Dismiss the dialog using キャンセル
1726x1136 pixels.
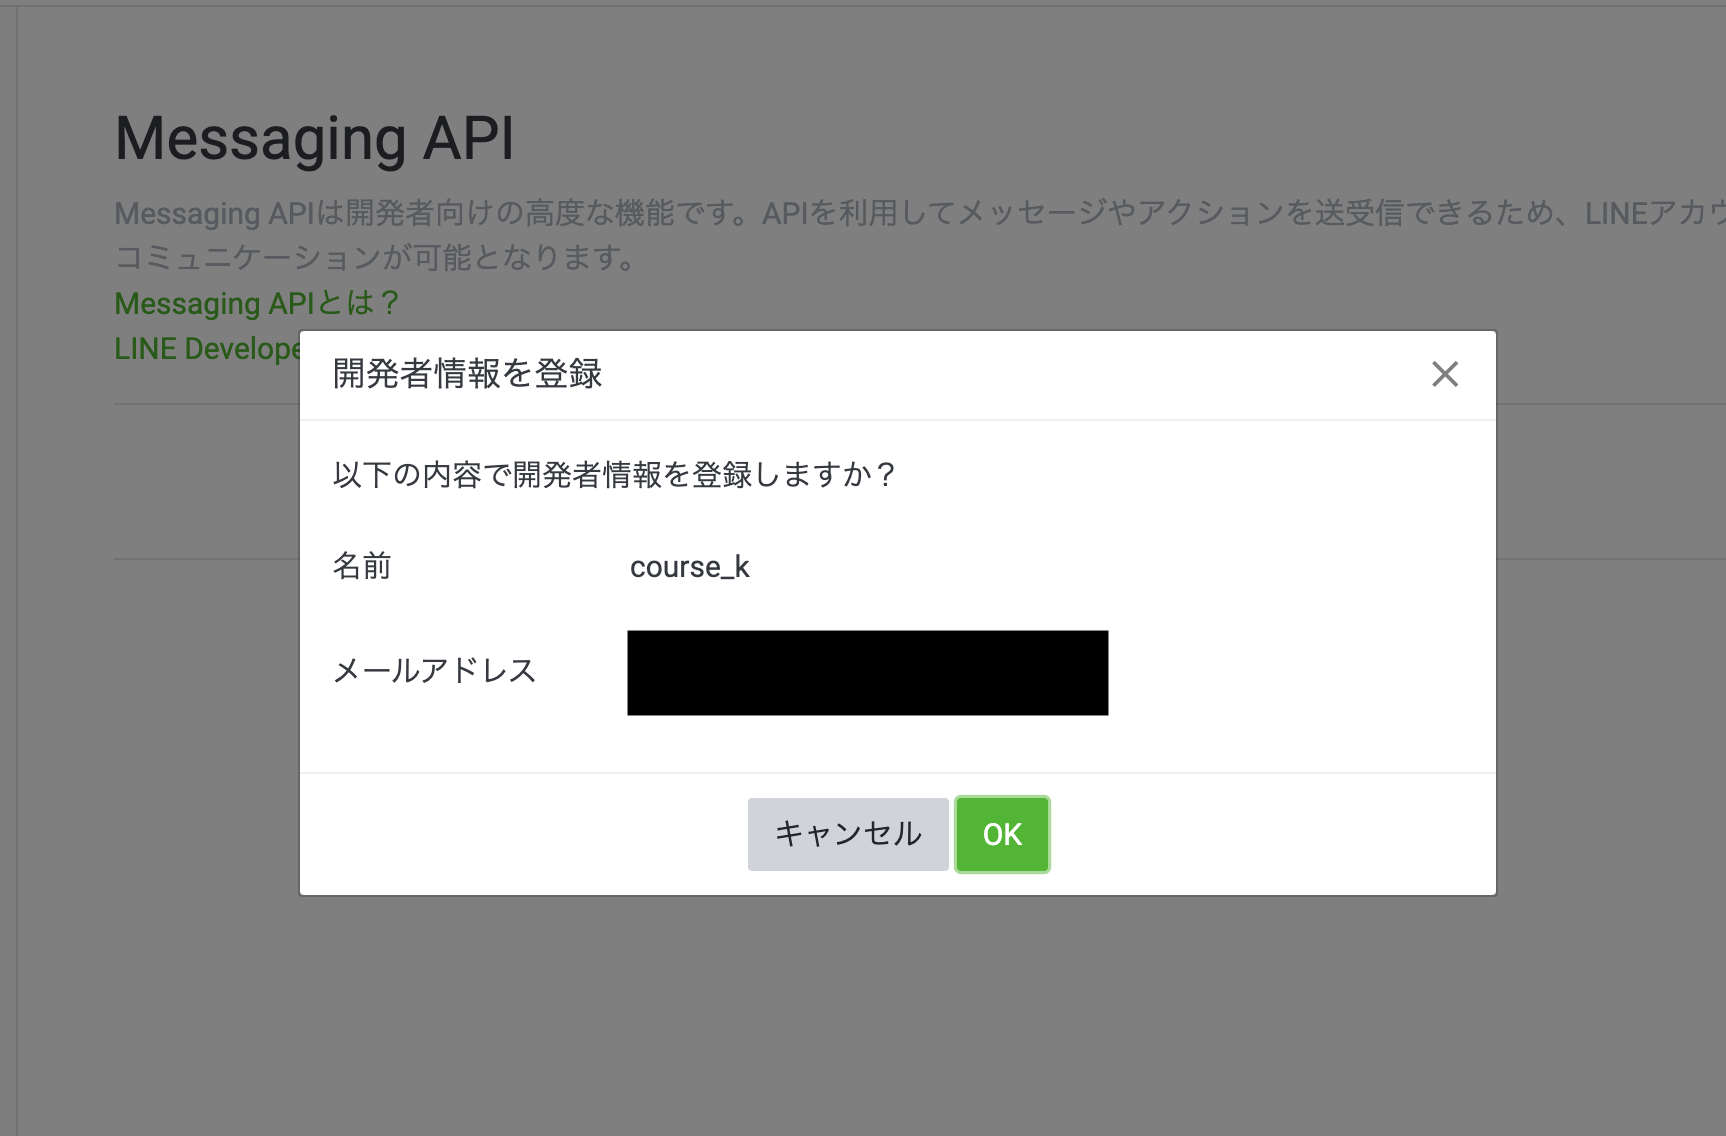[847, 831]
